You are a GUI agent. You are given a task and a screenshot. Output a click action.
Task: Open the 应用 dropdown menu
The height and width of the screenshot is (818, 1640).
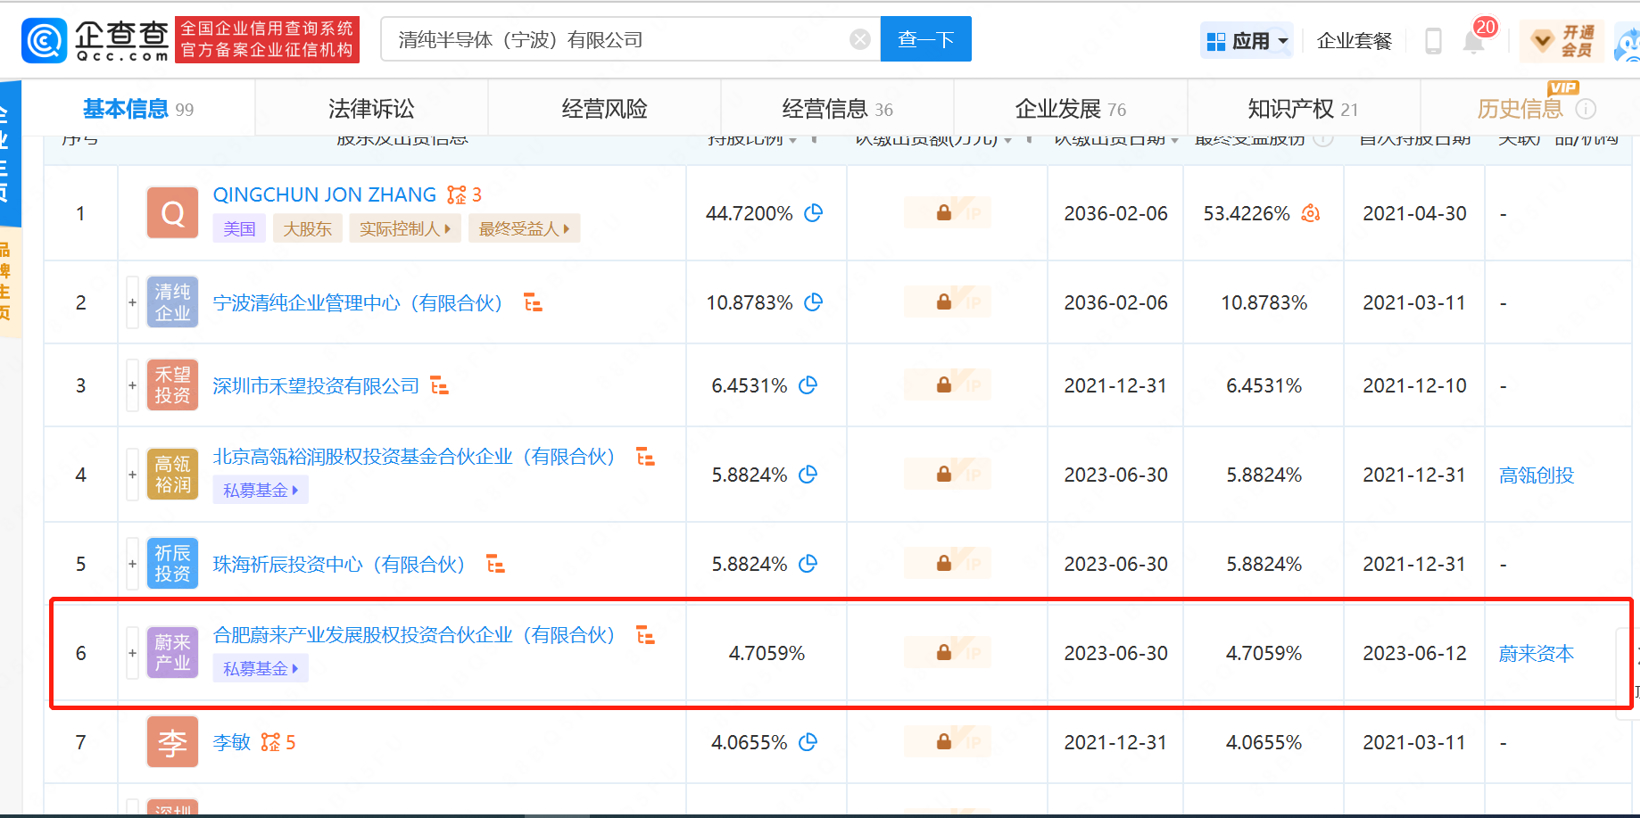(x=1247, y=41)
